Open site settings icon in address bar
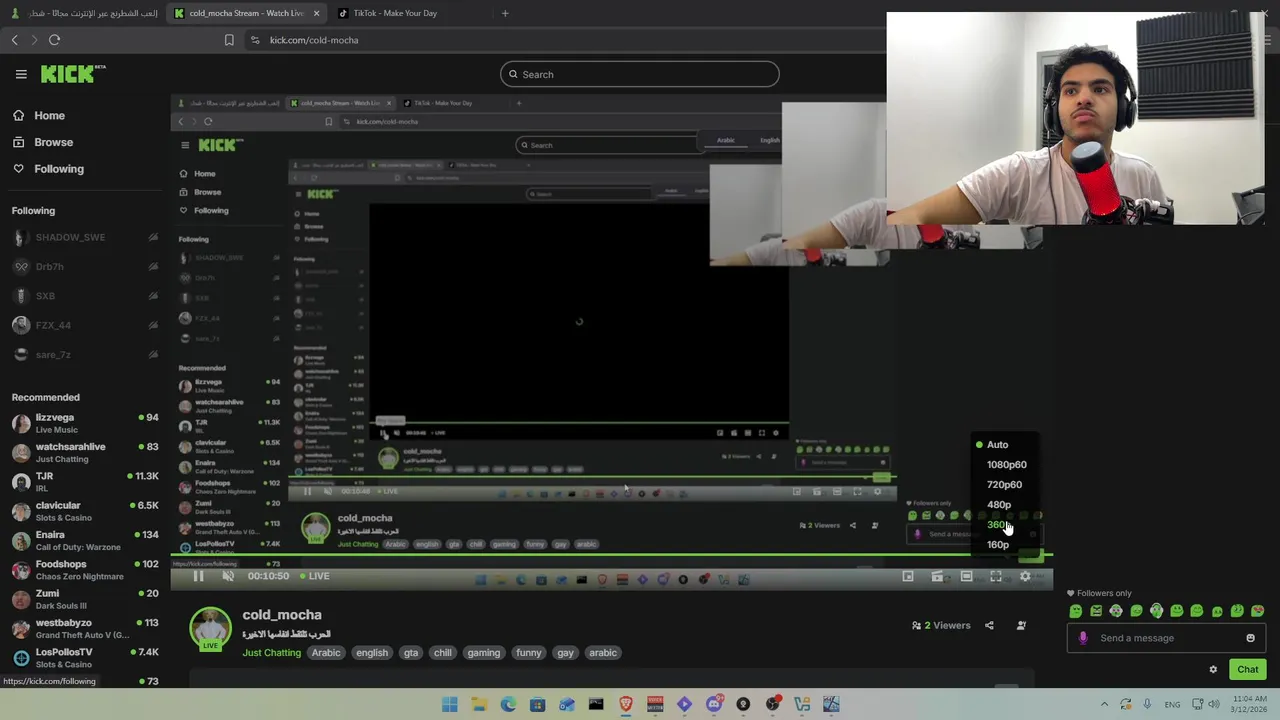Image resolution: width=1280 pixels, height=720 pixels. (x=255, y=40)
